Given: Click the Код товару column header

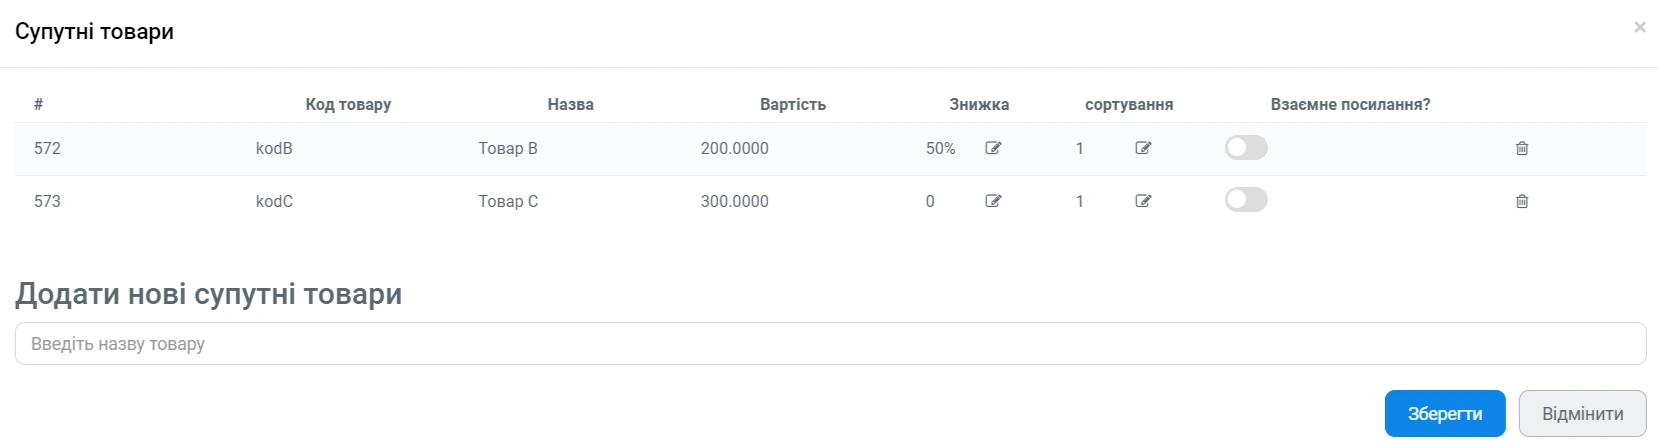Looking at the screenshot, I should pos(348,104).
